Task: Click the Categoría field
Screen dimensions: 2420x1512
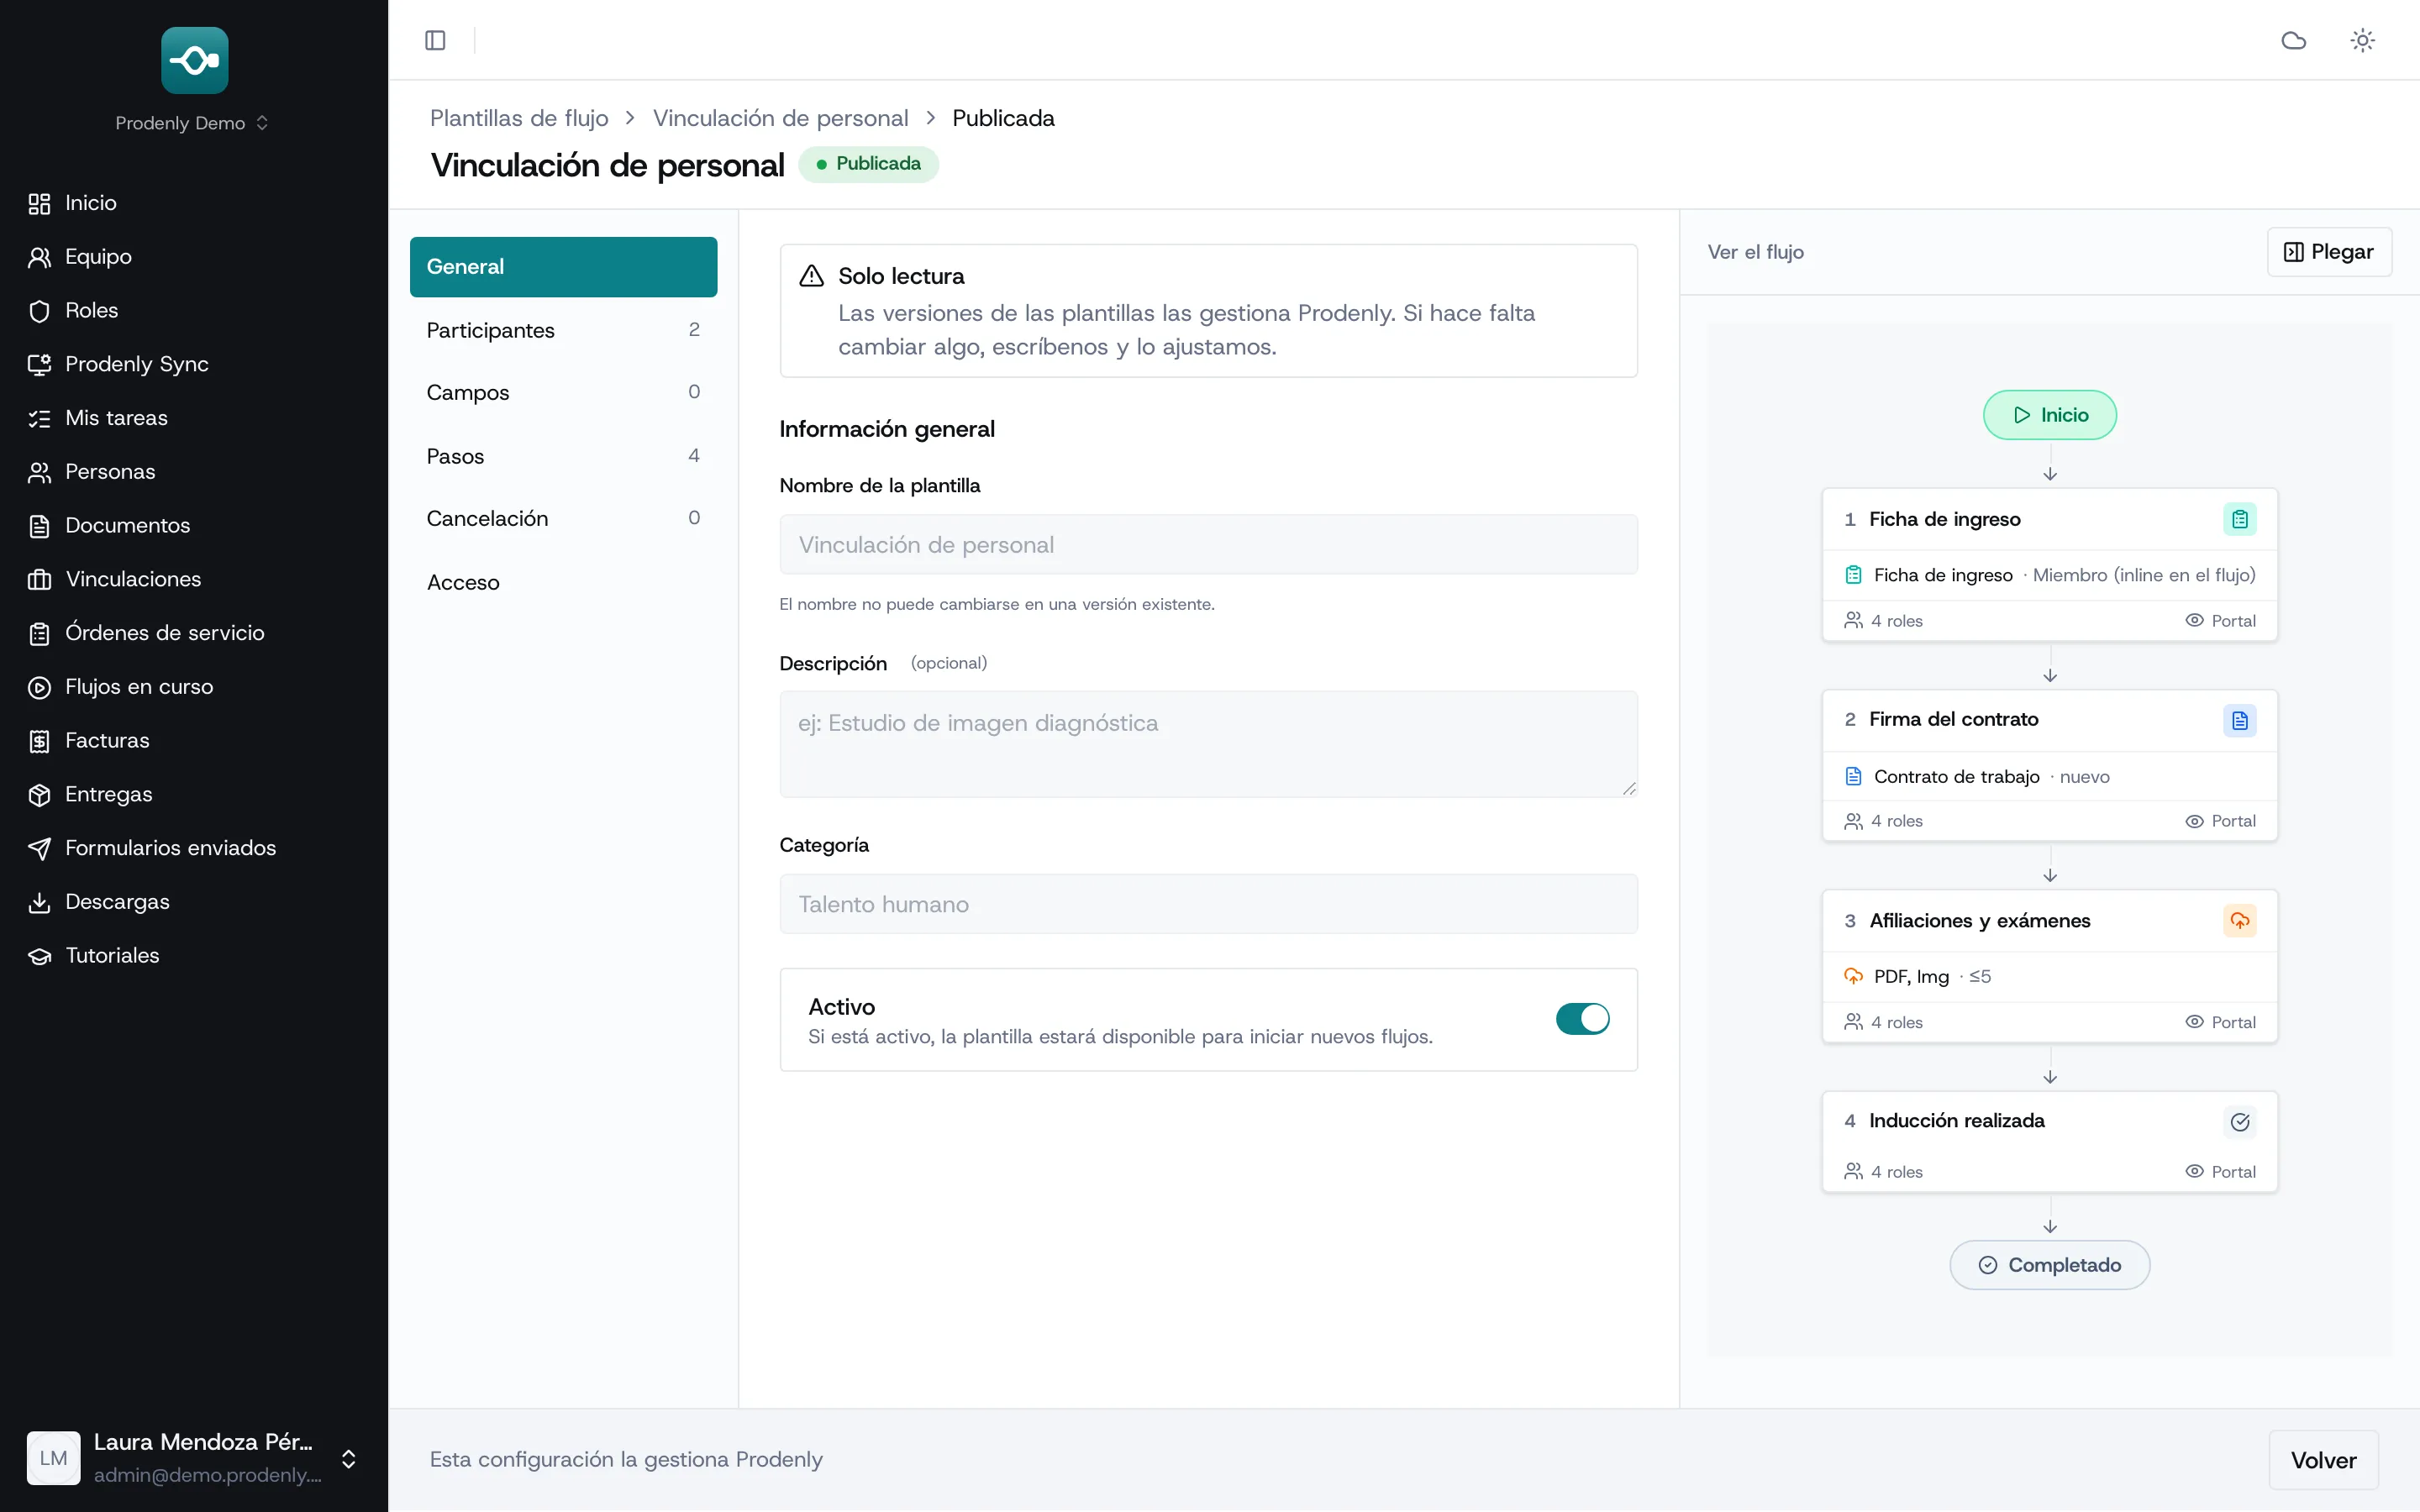Action: [x=1208, y=904]
